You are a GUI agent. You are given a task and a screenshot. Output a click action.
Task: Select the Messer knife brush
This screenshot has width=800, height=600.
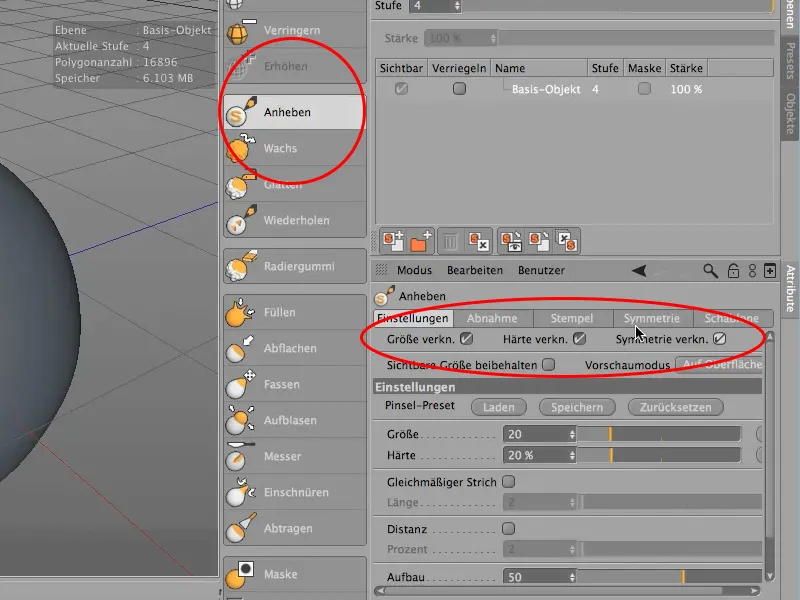coord(295,457)
